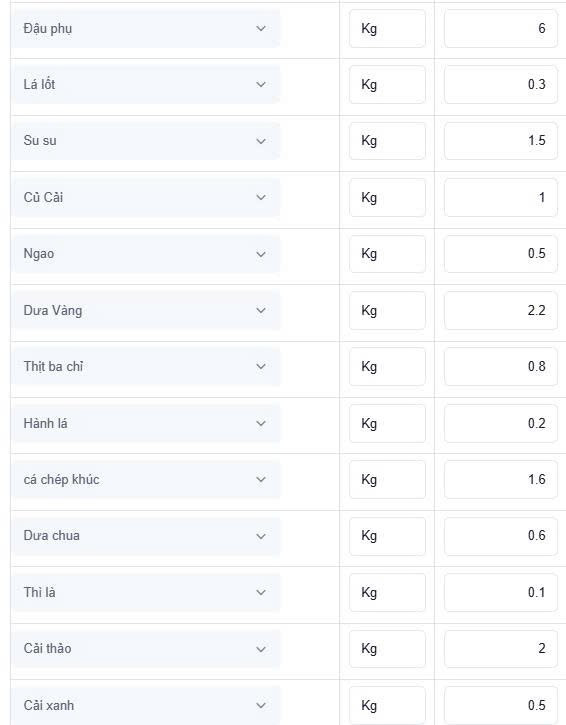Click the chevron for cá chép khúc
The height and width of the screenshot is (725, 566).
261,479
